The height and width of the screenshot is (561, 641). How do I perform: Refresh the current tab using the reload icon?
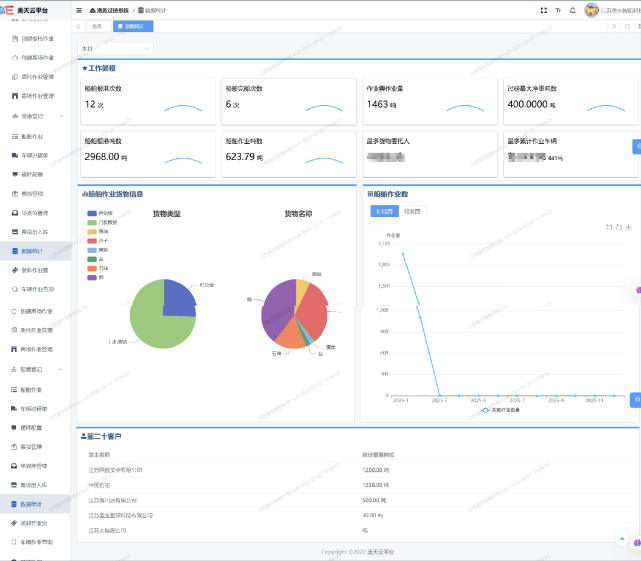click(x=627, y=26)
